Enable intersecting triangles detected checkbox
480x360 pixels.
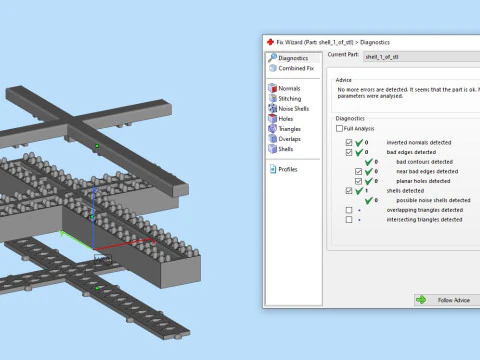click(349, 220)
